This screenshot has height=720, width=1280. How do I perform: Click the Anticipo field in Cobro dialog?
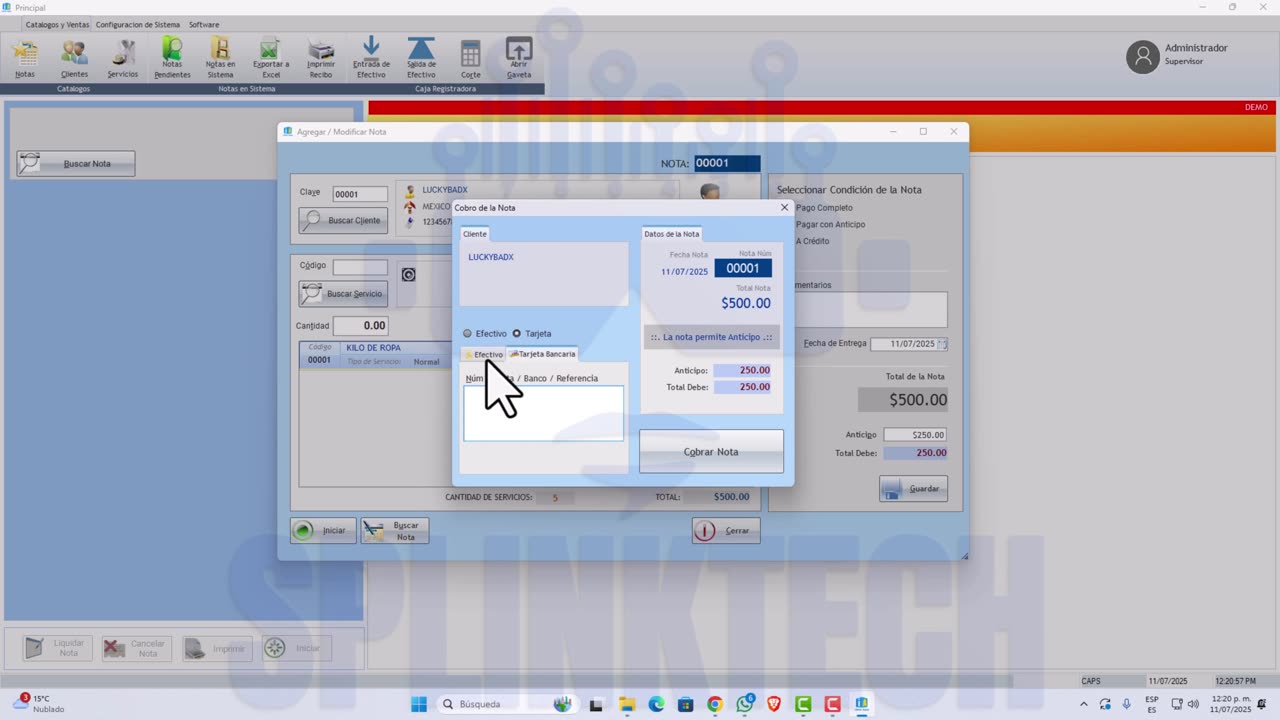tap(742, 370)
